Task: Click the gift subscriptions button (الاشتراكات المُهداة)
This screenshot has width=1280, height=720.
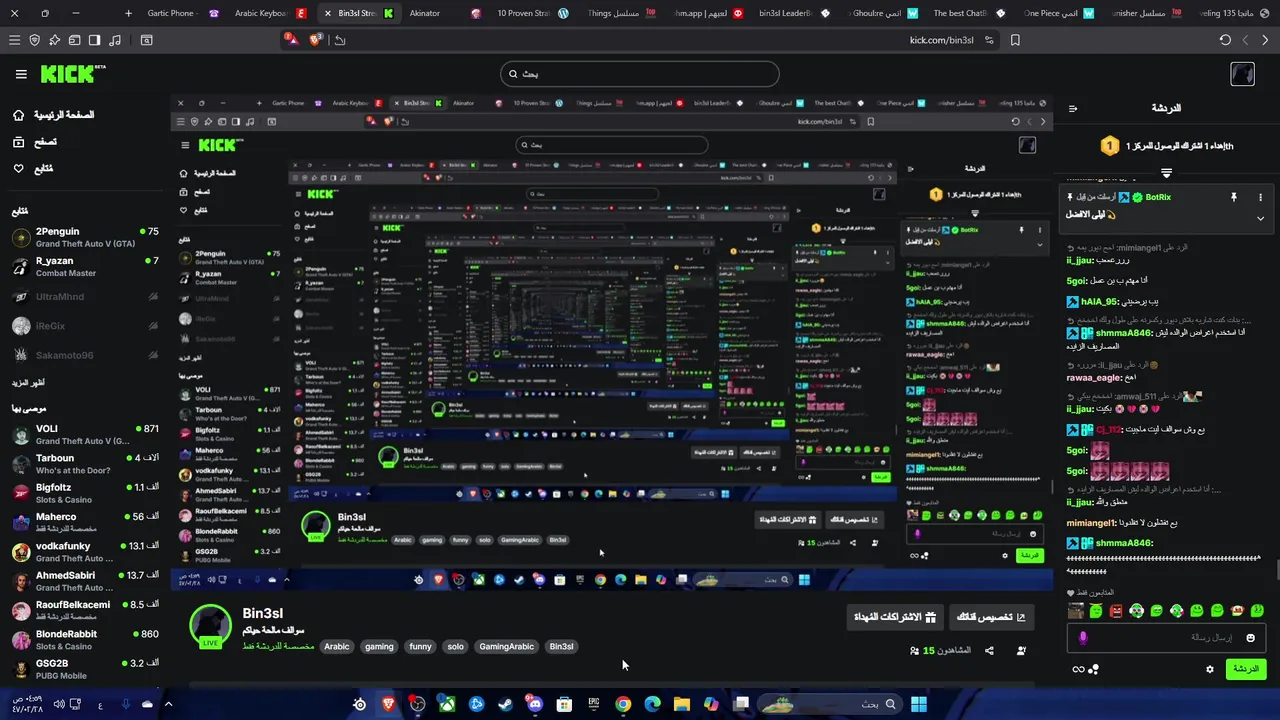Action: pyautogui.click(x=895, y=617)
